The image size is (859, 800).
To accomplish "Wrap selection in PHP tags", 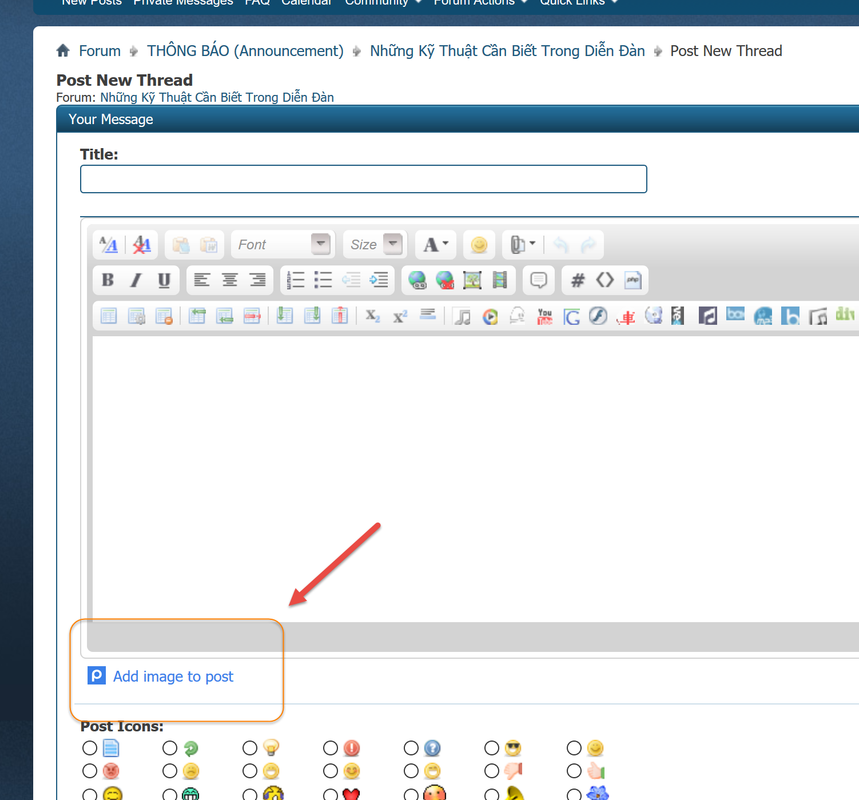I will click(633, 280).
